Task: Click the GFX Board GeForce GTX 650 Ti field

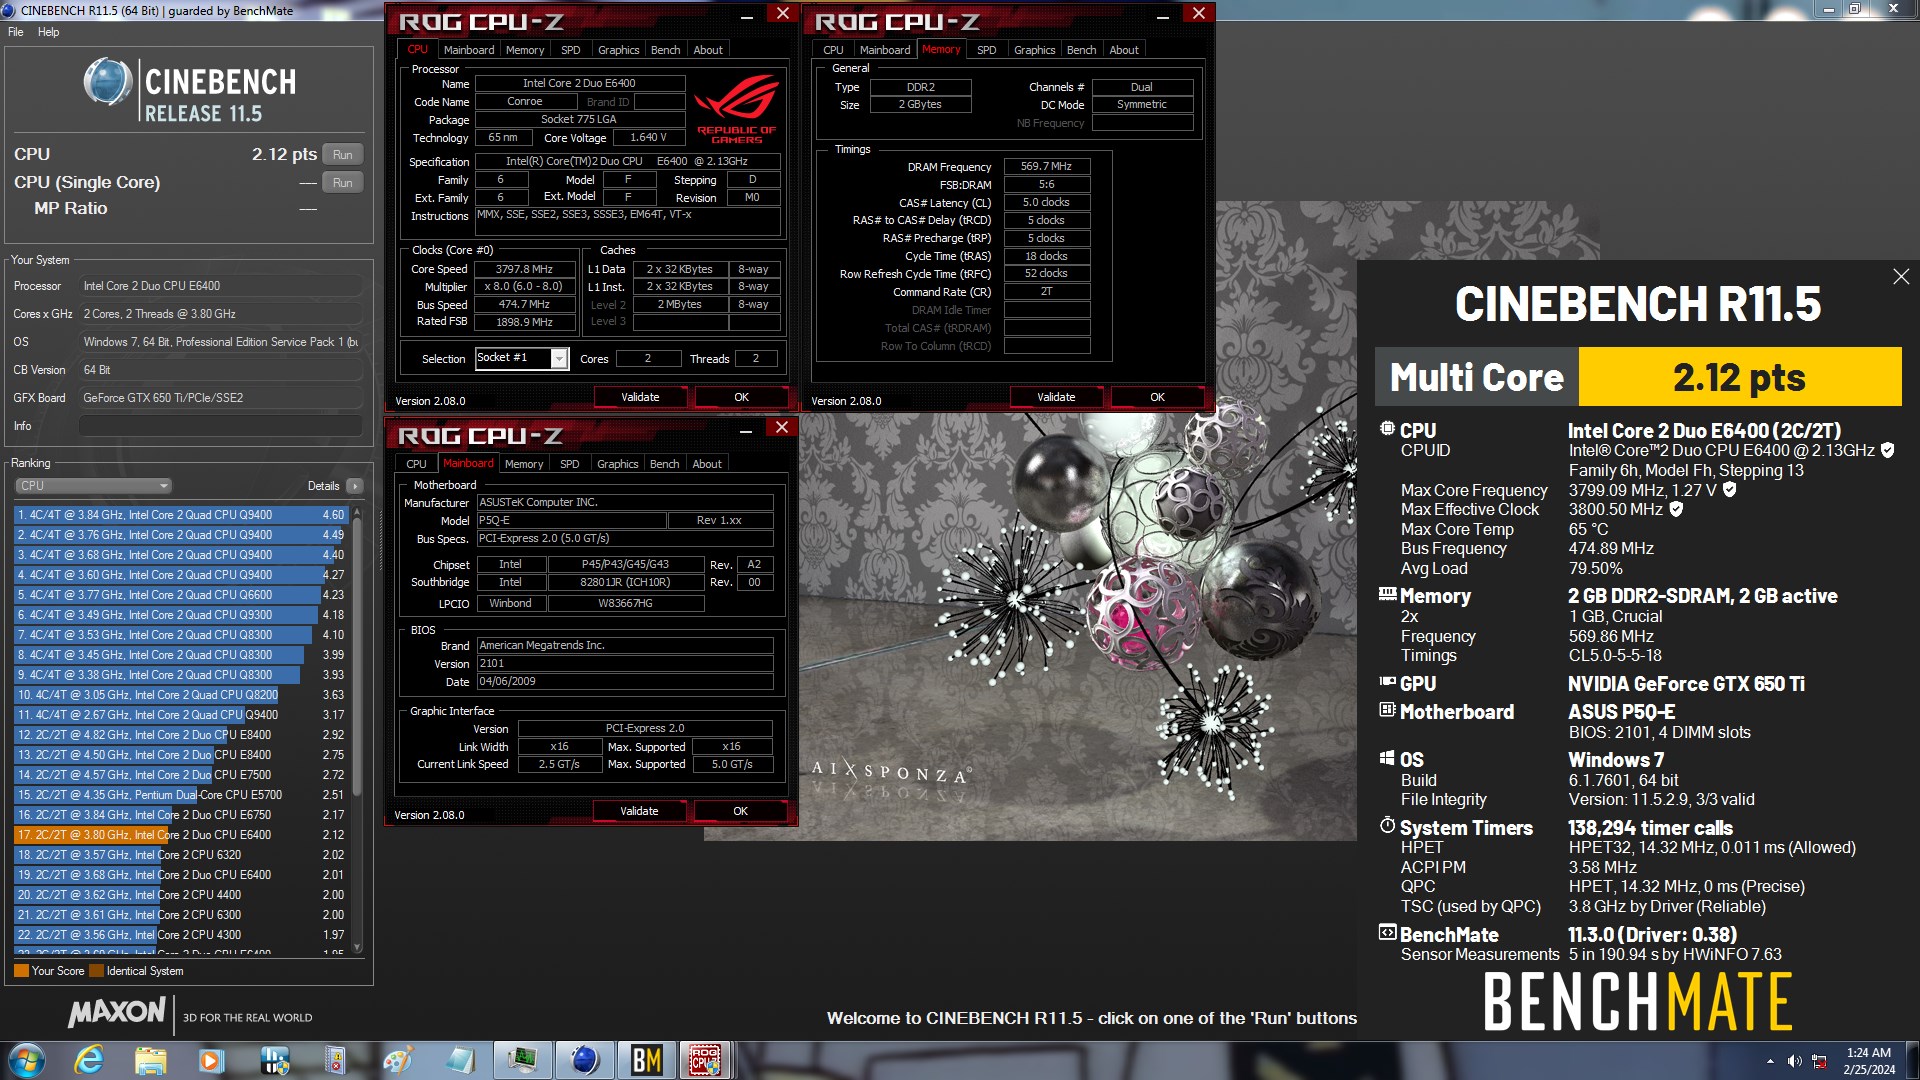Action: (220, 398)
